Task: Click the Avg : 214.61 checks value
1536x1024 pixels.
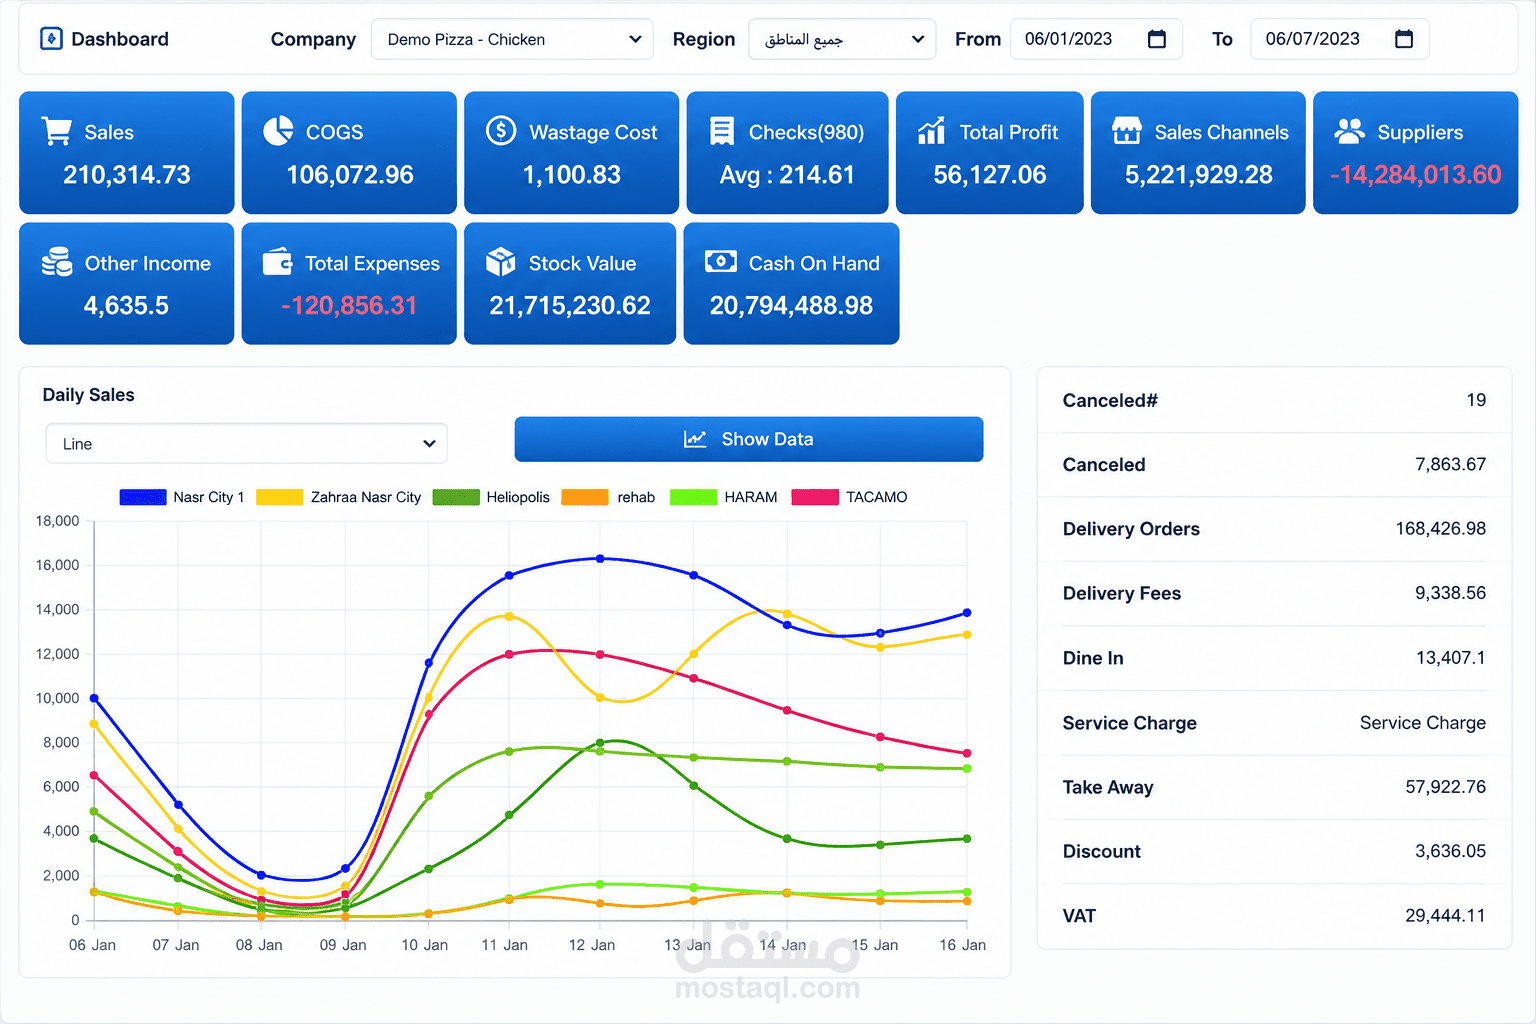Action: tap(787, 175)
